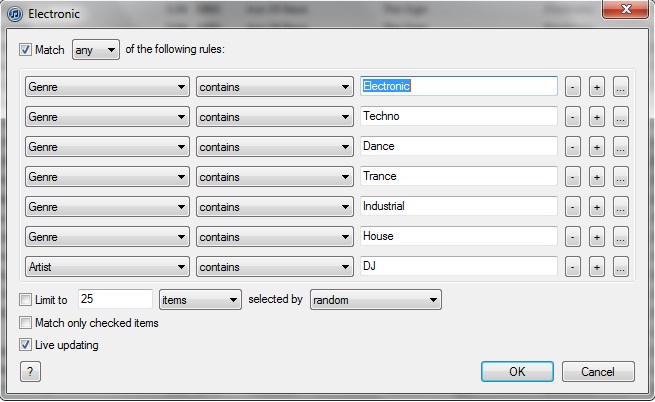Click the ellipsis button on Electronic row
This screenshot has height=402, width=655.
pyautogui.click(x=620, y=87)
